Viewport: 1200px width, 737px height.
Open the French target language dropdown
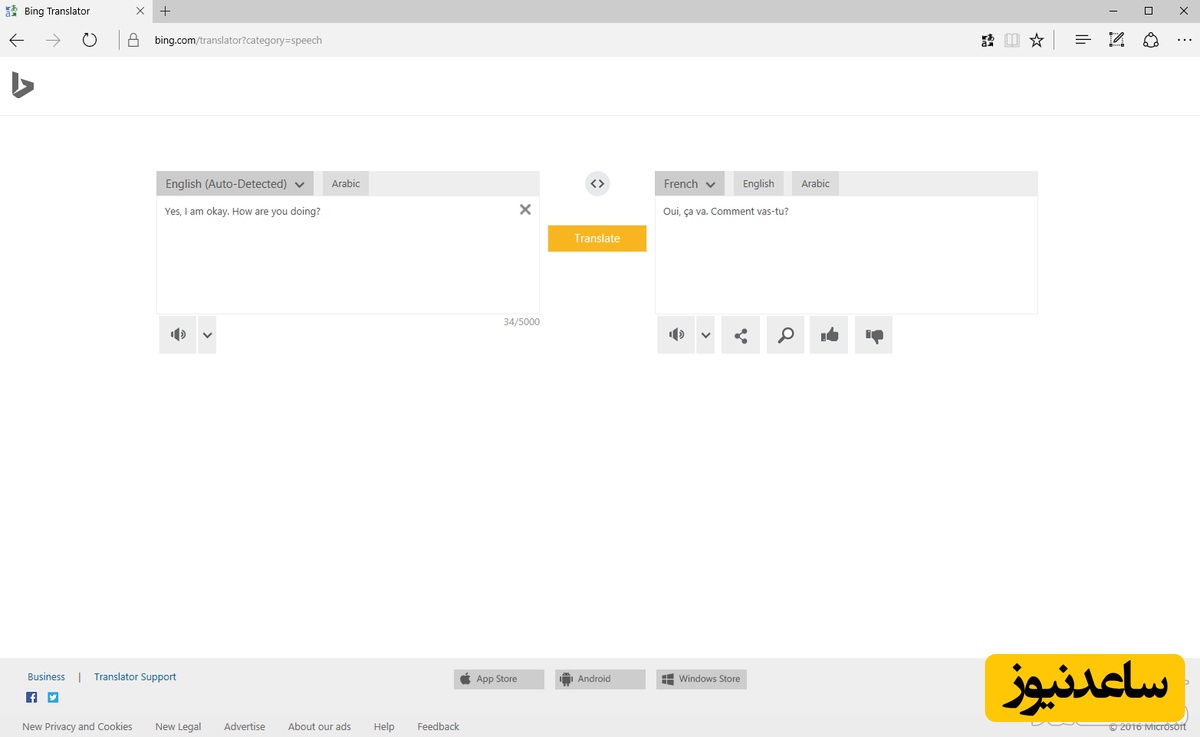(690, 184)
